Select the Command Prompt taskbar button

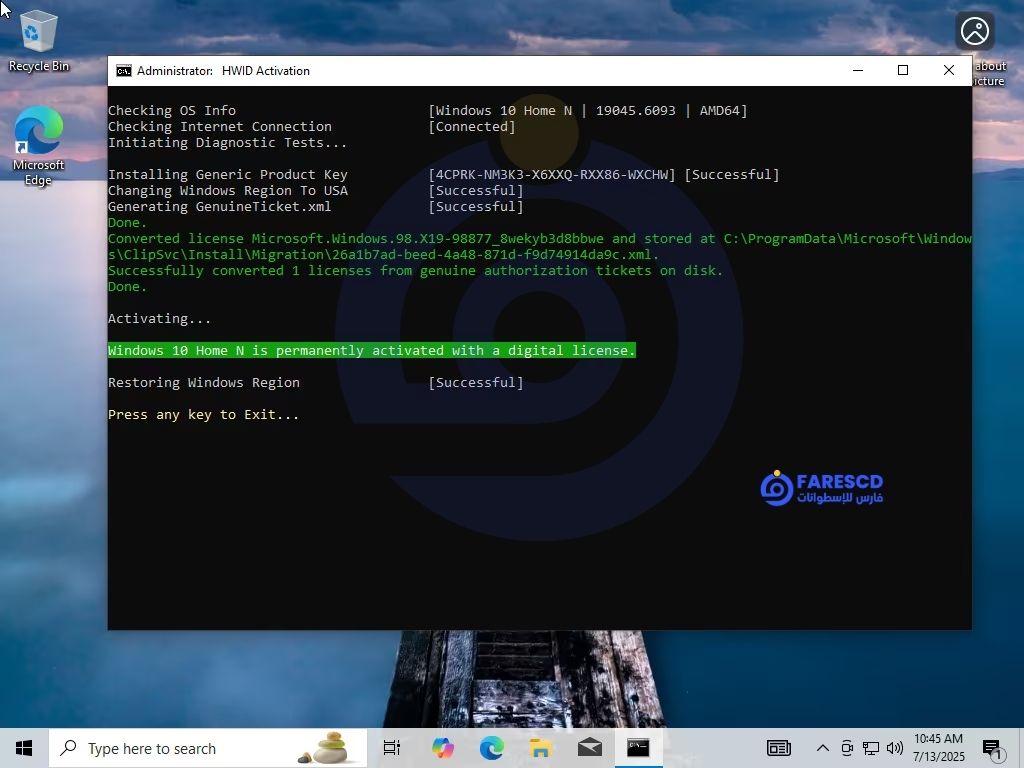coord(638,748)
